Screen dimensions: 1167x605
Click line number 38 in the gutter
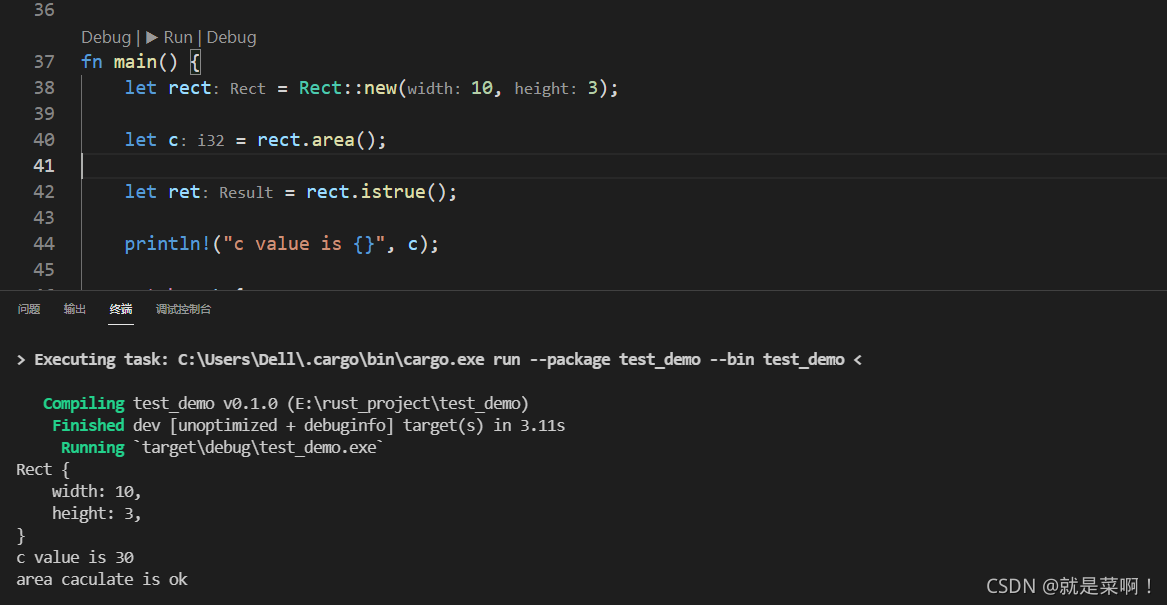pos(44,88)
